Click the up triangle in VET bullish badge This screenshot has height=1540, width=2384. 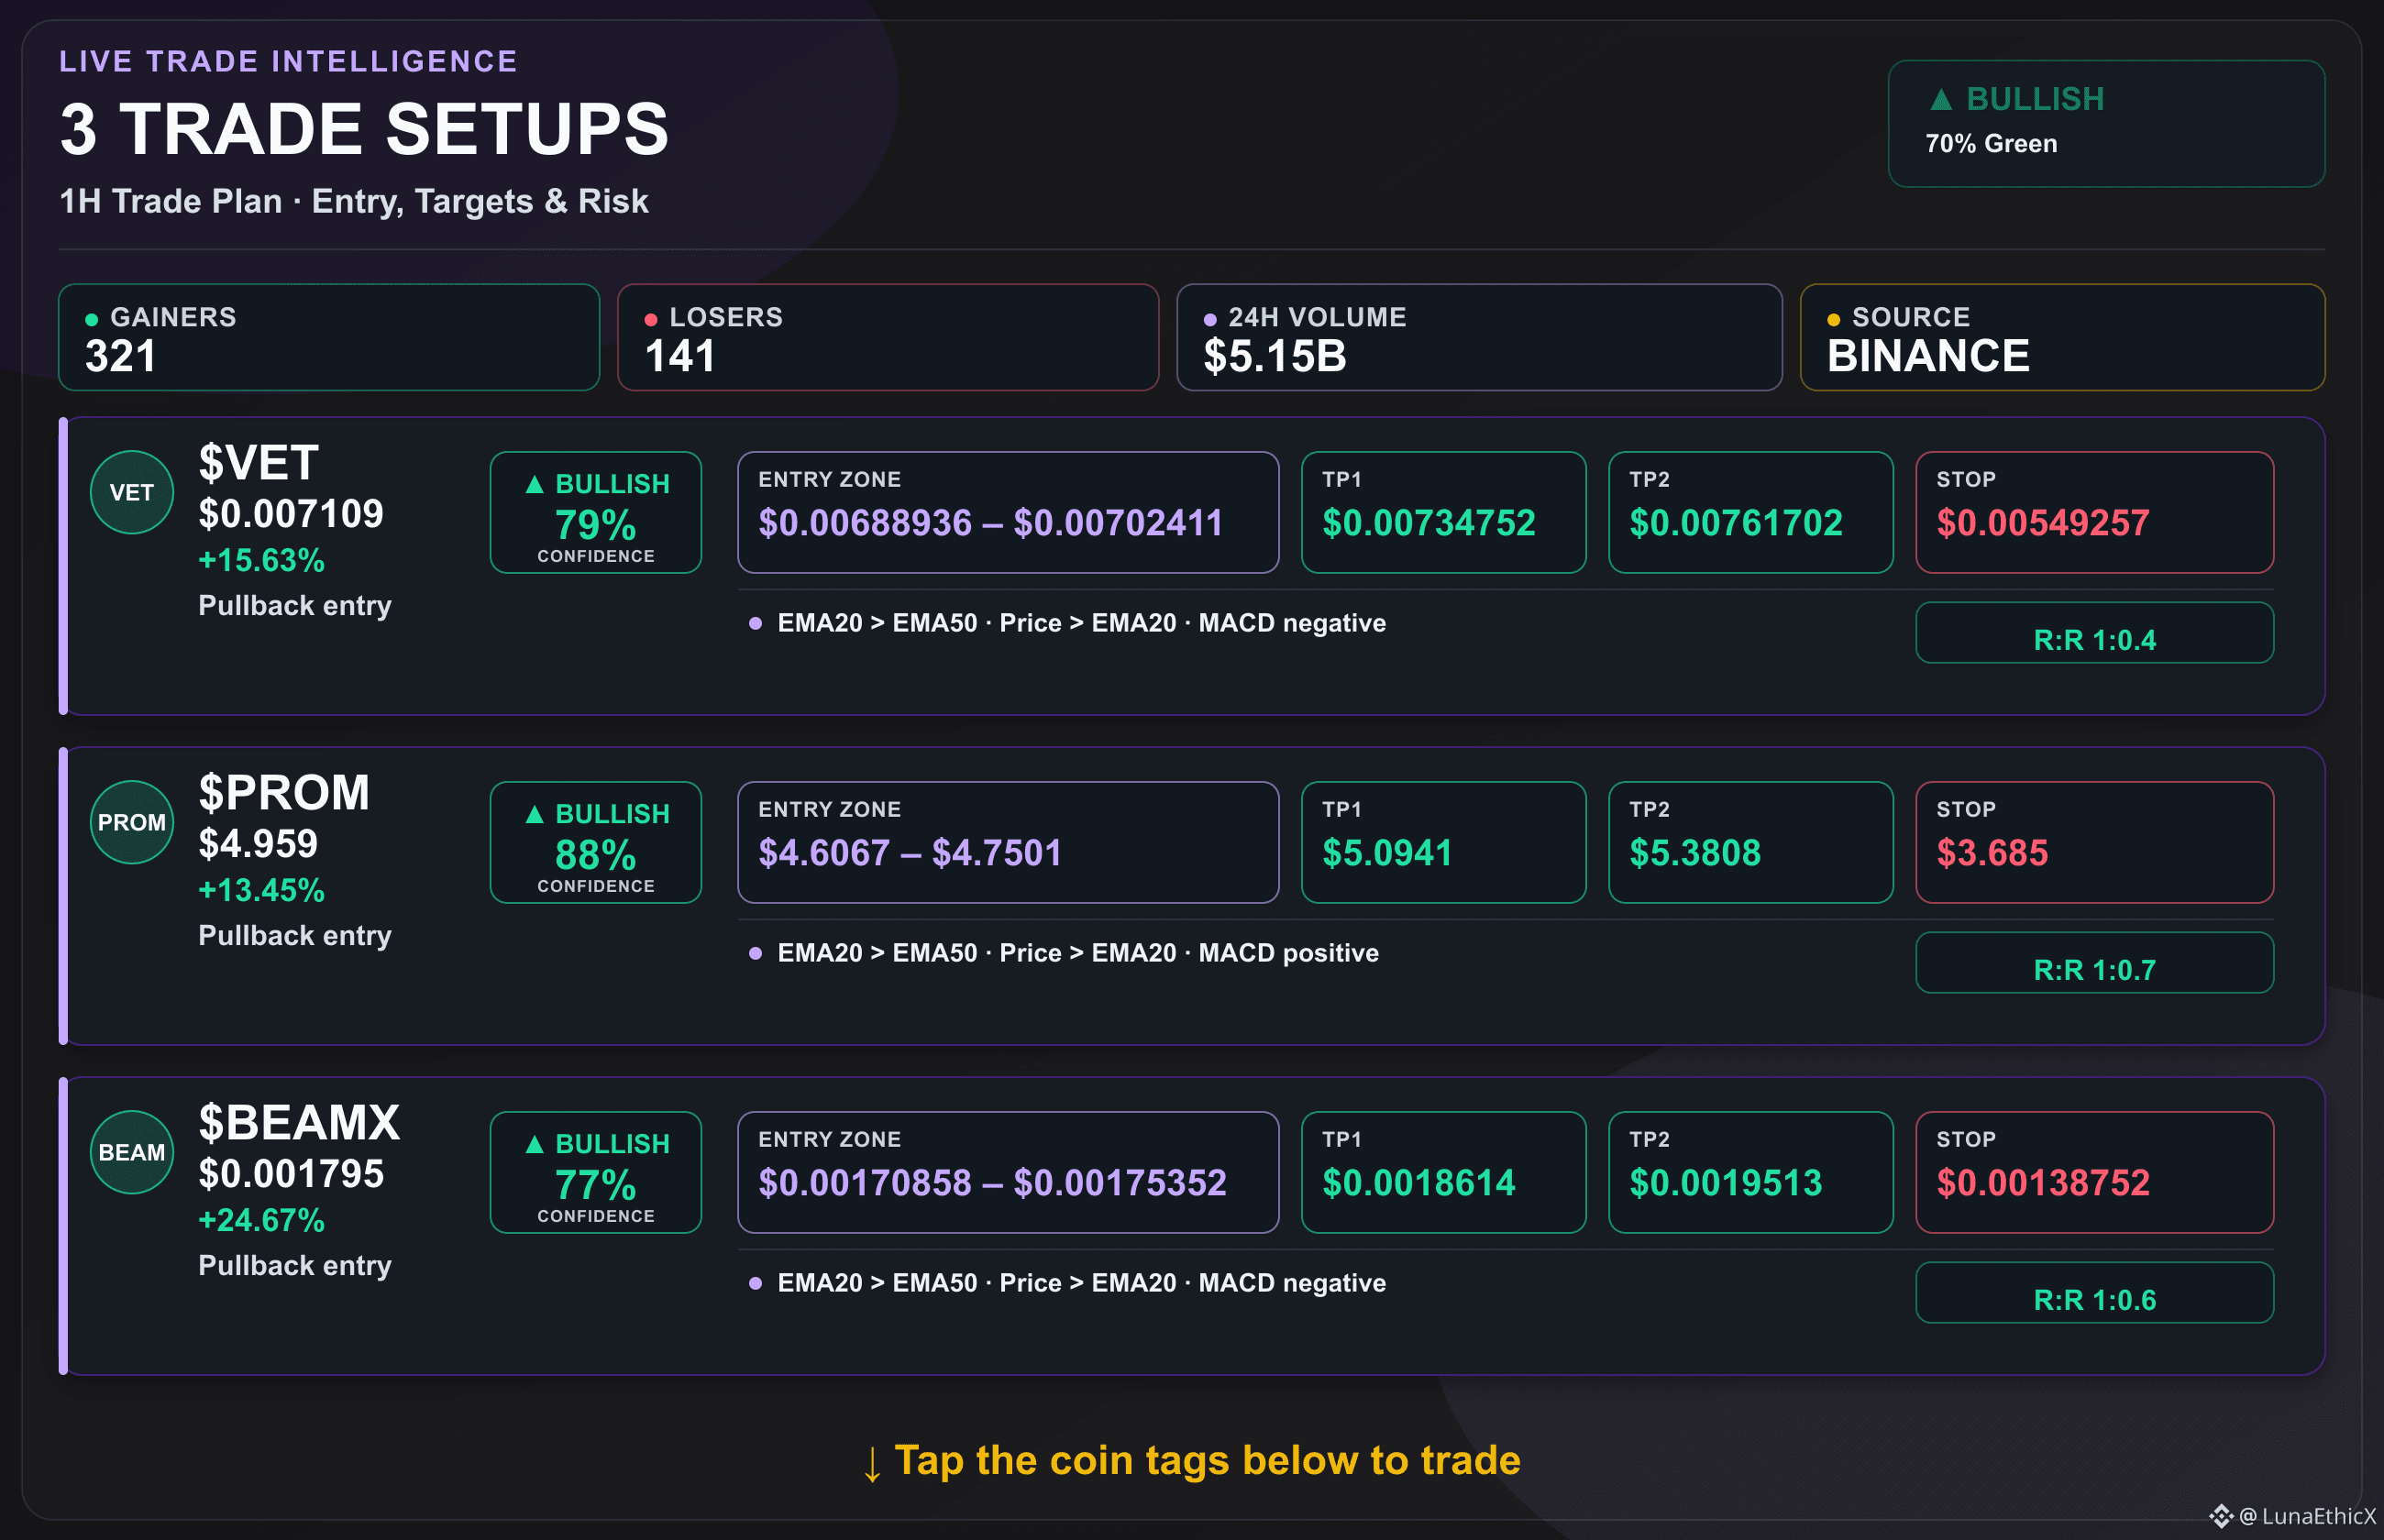(535, 484)
